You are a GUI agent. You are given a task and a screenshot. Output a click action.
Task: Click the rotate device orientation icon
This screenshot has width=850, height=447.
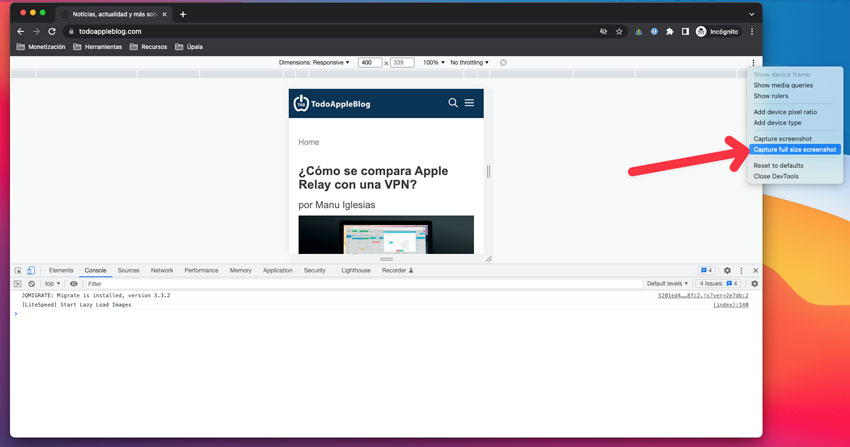click(x=503, y=63)
